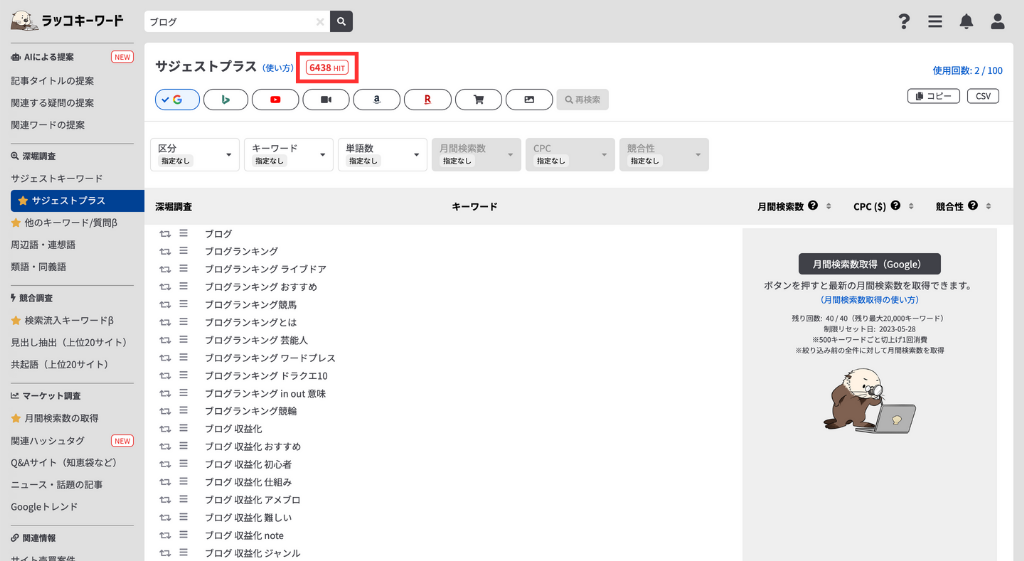Viewport: 1024px width, 561px height.
Task: Open the CPC filter dropdown
Action: (570, 155)
